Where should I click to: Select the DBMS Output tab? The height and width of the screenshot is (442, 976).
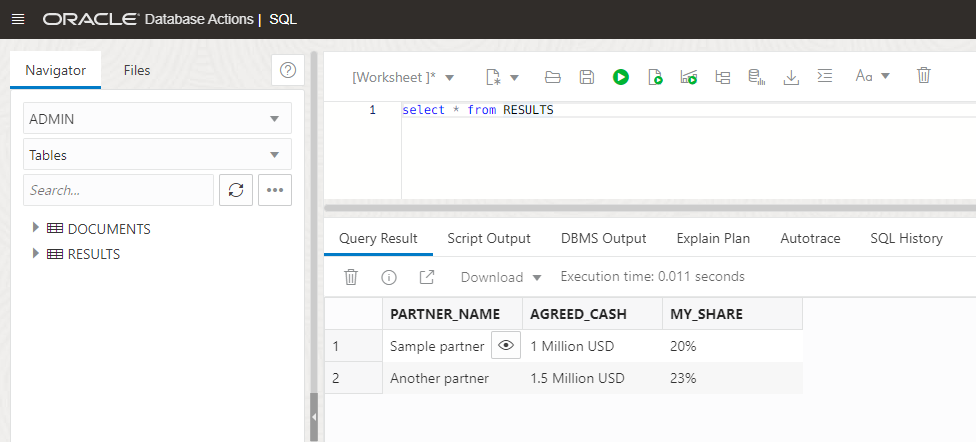tap(603, 238)
